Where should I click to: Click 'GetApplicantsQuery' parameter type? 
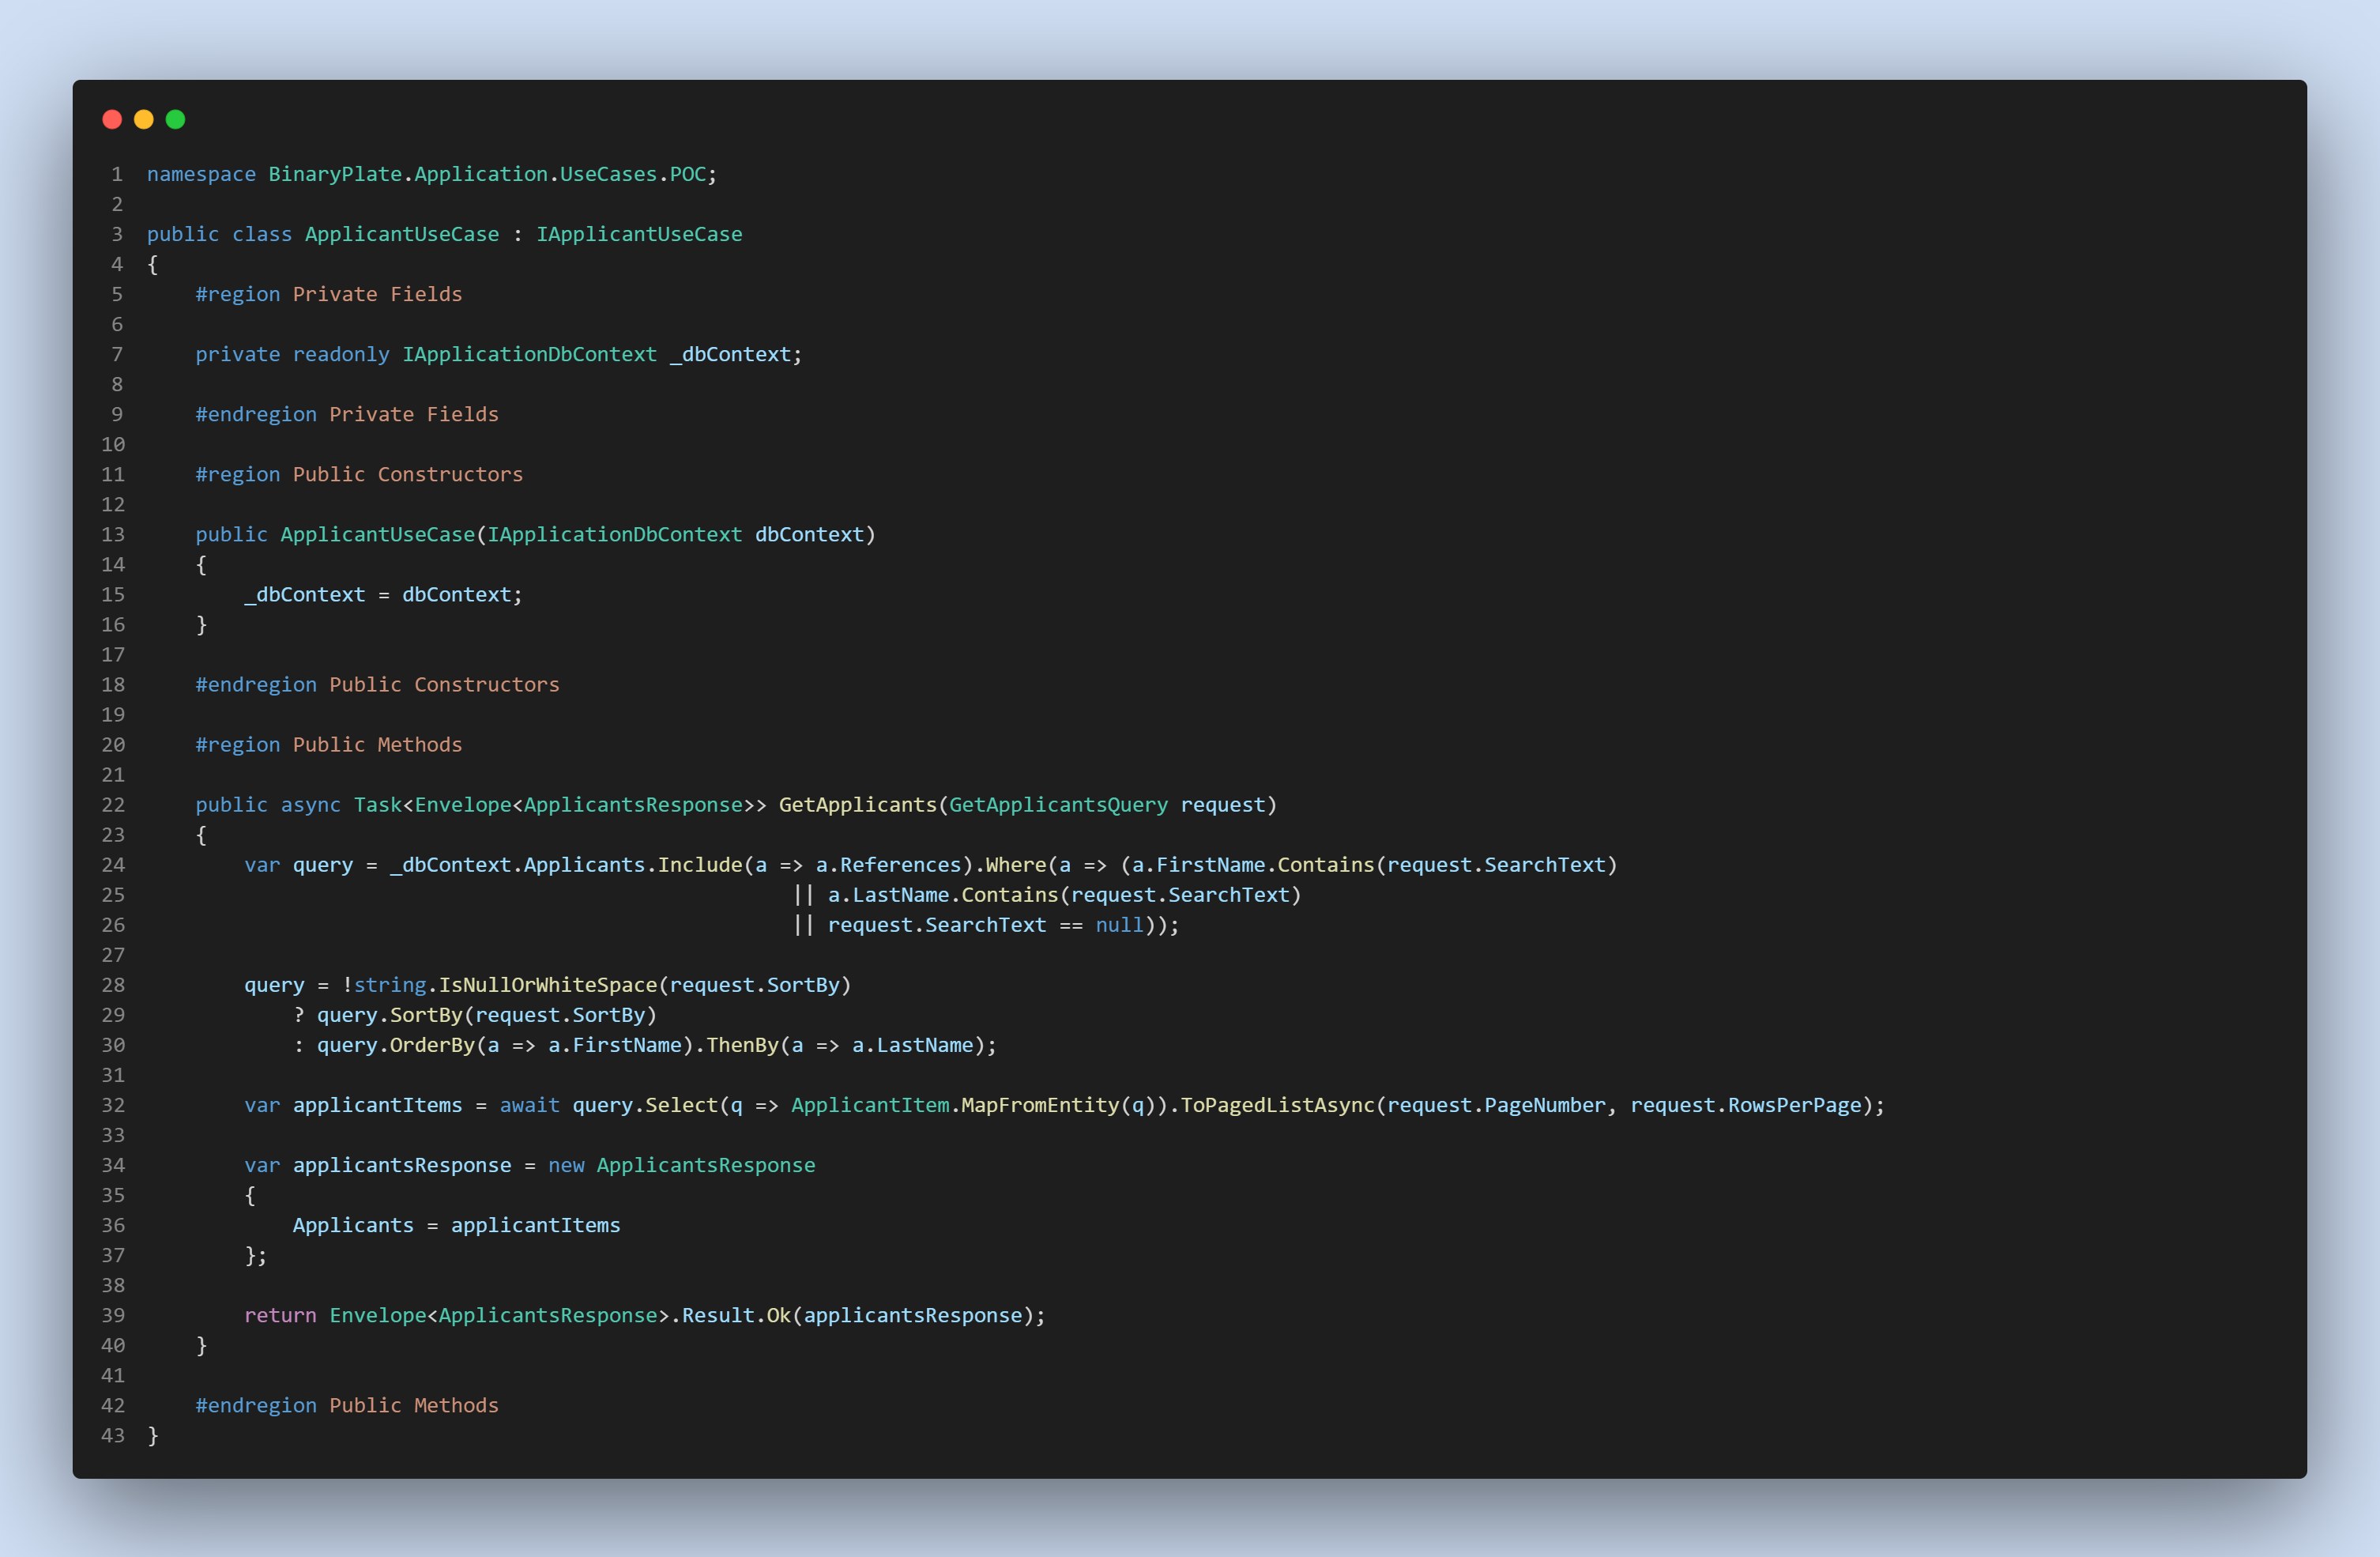click(x=1058, y=804)
